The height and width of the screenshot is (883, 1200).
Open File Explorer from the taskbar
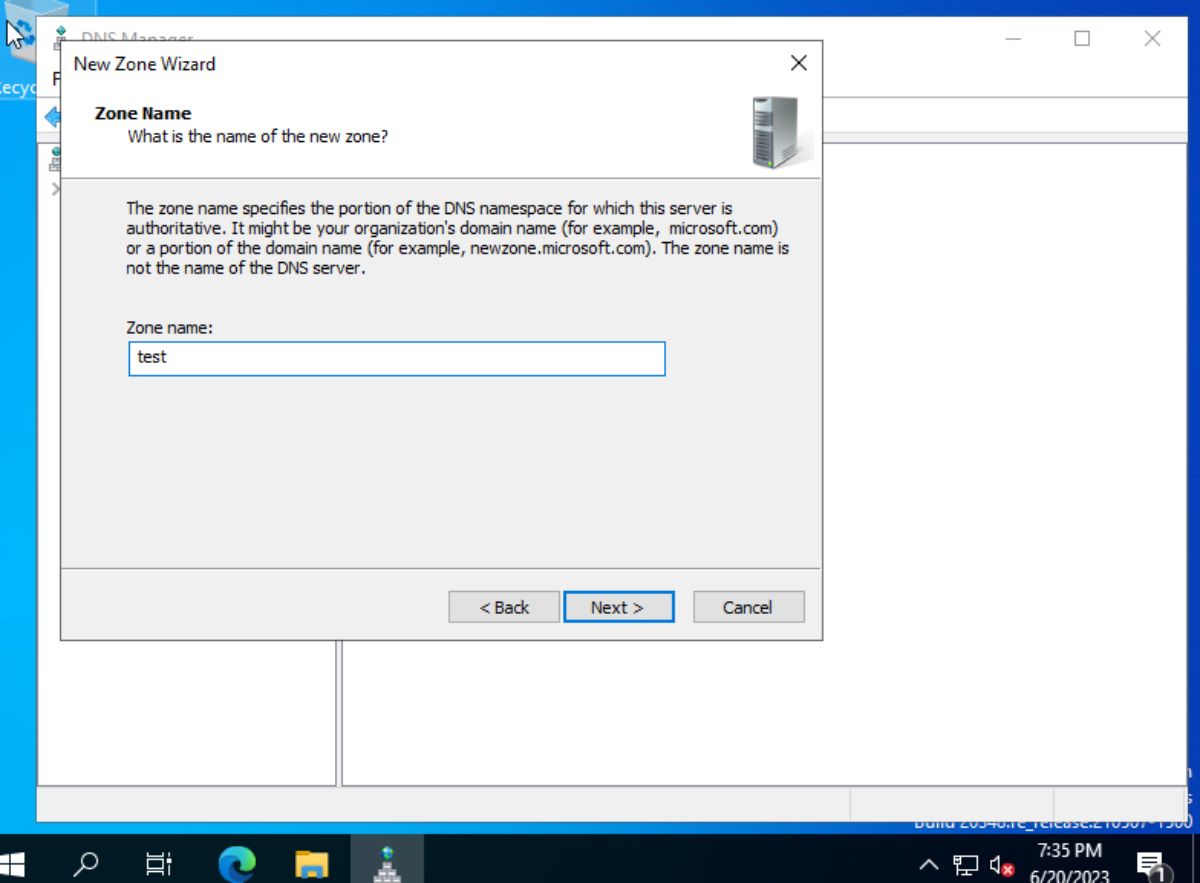[x=311, y=861]
